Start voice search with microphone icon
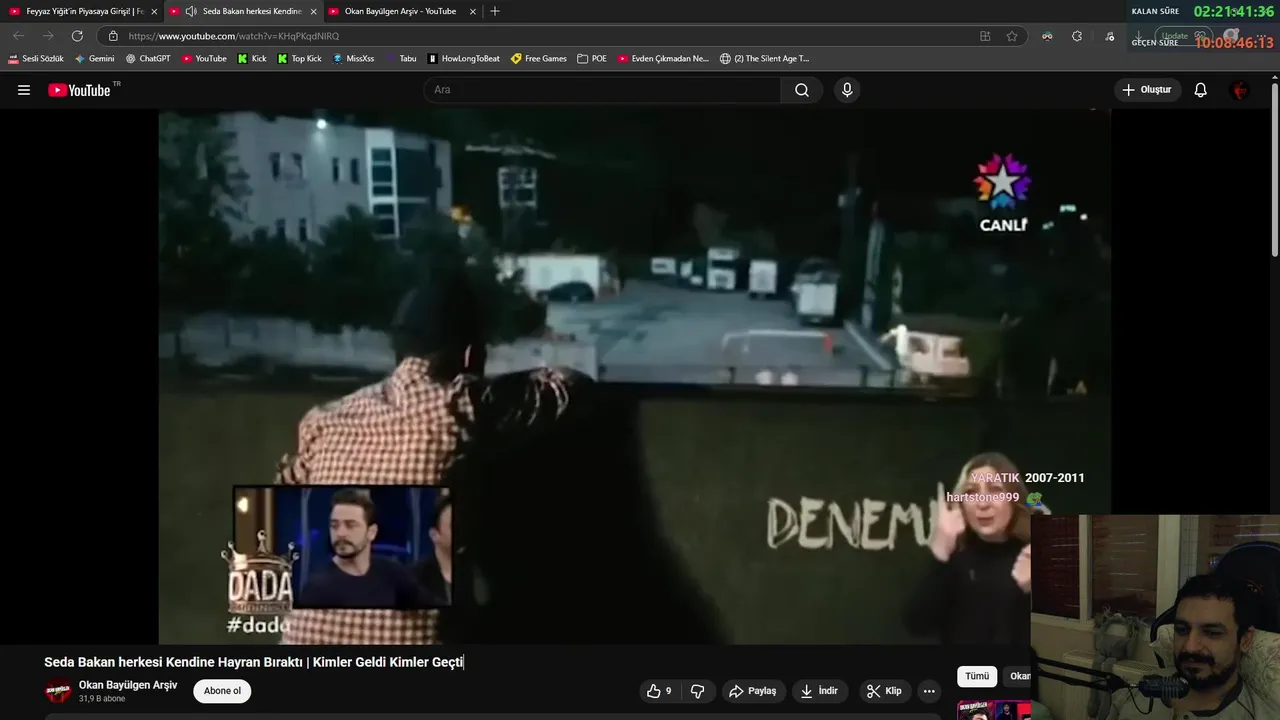1280x720 pixels. coord(847,90)
